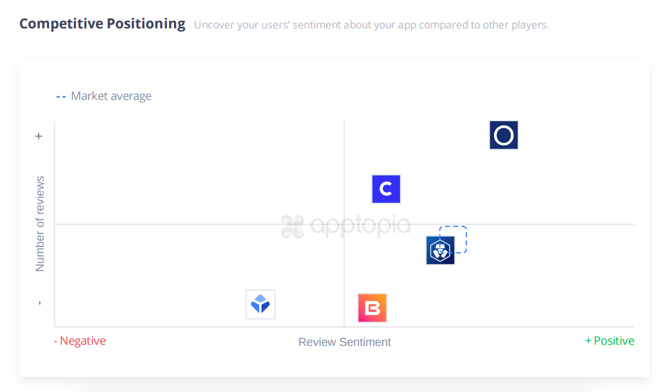The height and width of the screenshot is (392, 668).
Task: Click the Apptopia watermark logo
Action: click(292, 226)
